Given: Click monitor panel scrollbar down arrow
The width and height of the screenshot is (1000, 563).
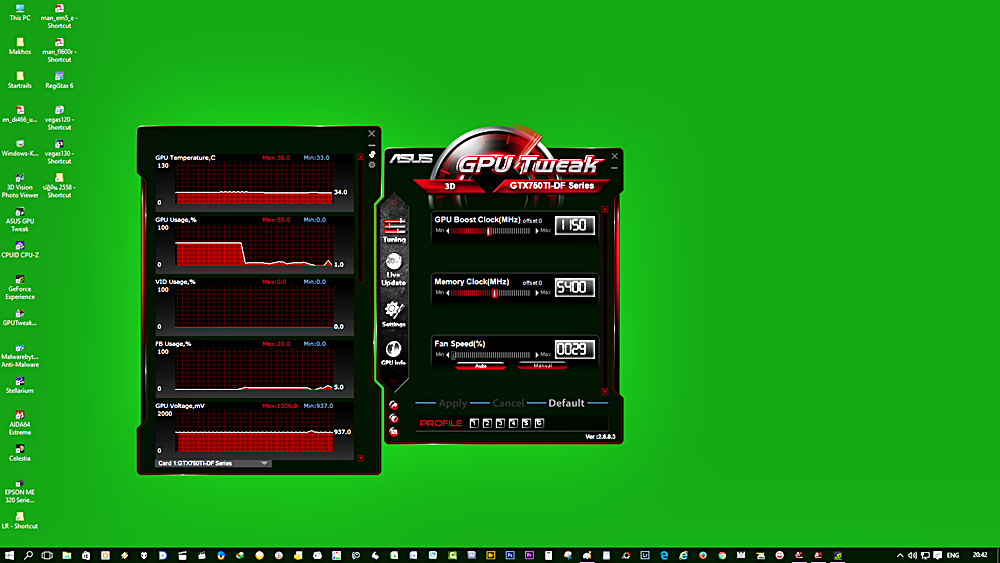Looking at the screenshot, I should coord(360,458).
